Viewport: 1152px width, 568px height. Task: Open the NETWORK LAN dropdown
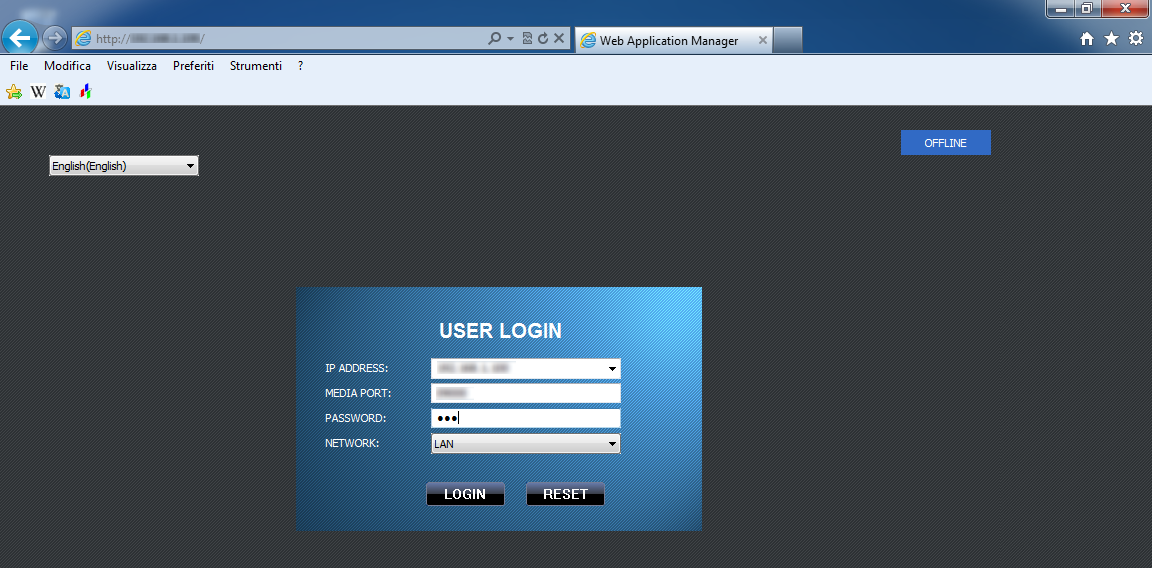point(612,443)
